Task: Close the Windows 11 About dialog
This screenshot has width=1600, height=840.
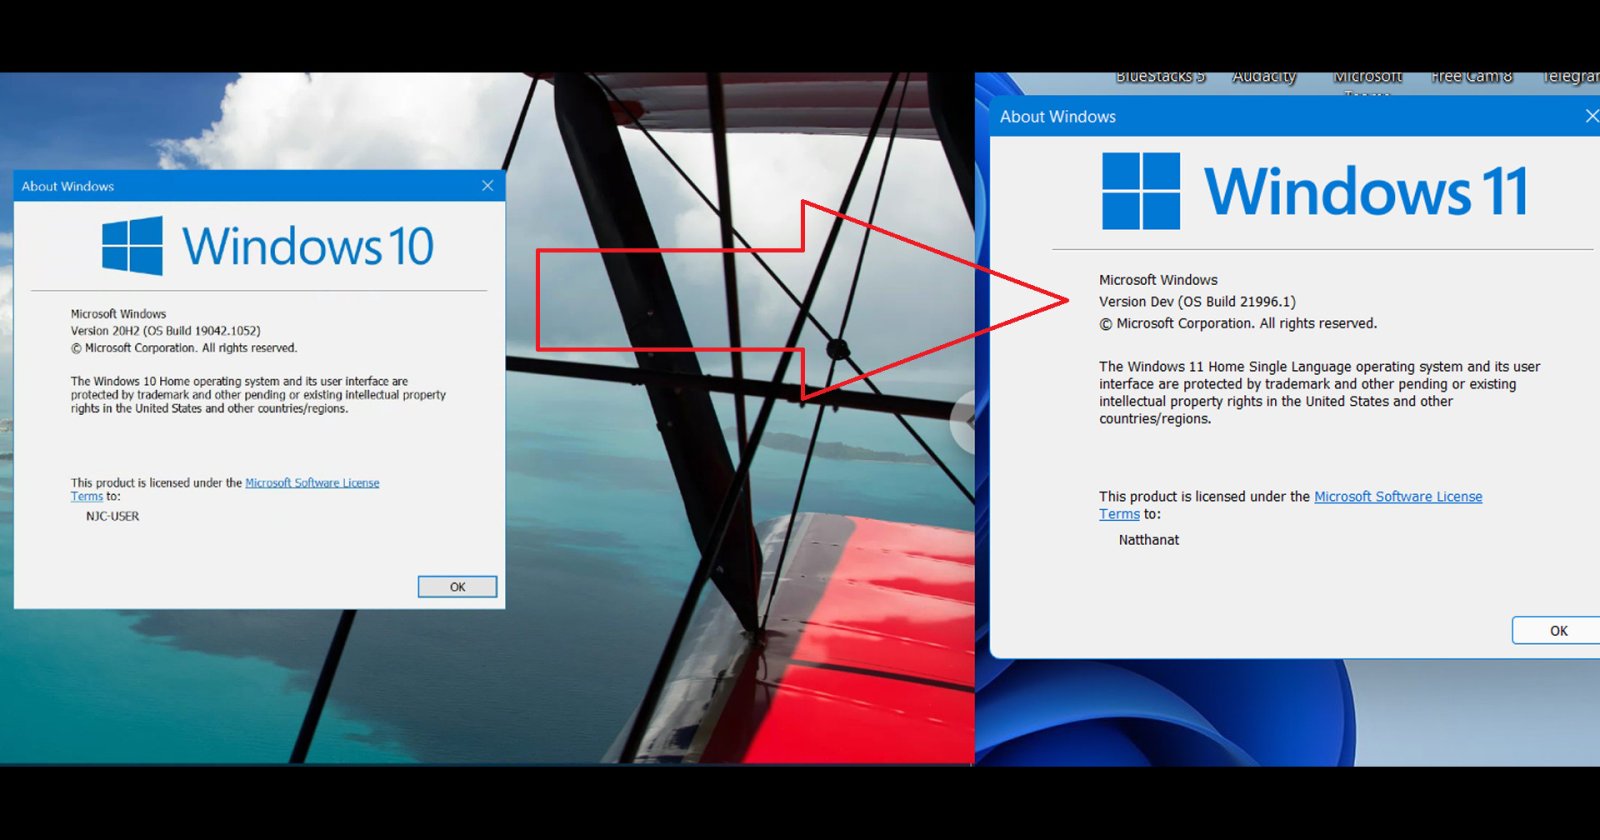Action: [1591, 117]
